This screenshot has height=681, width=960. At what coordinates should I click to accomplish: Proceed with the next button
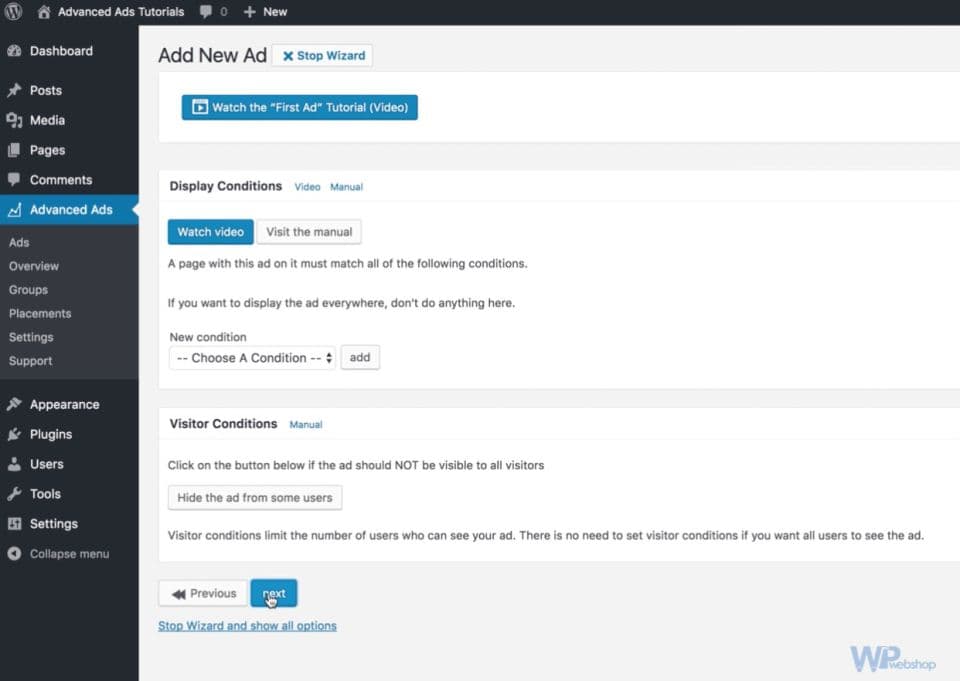coord(274,593)
